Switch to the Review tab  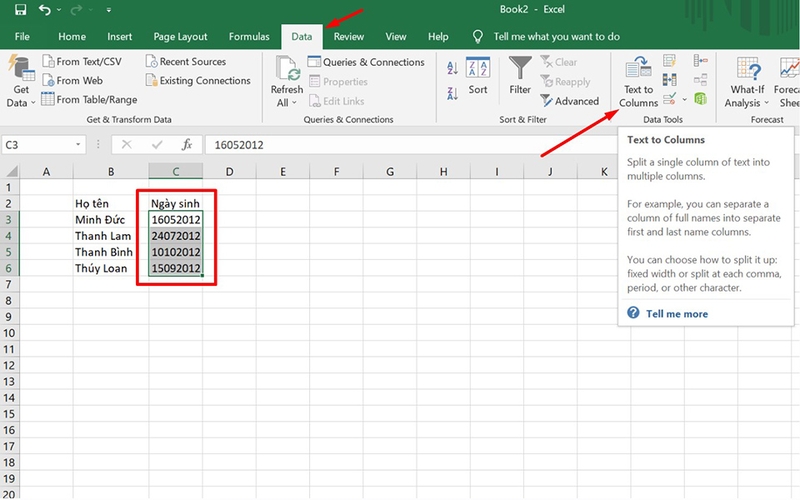pos(349,37)
